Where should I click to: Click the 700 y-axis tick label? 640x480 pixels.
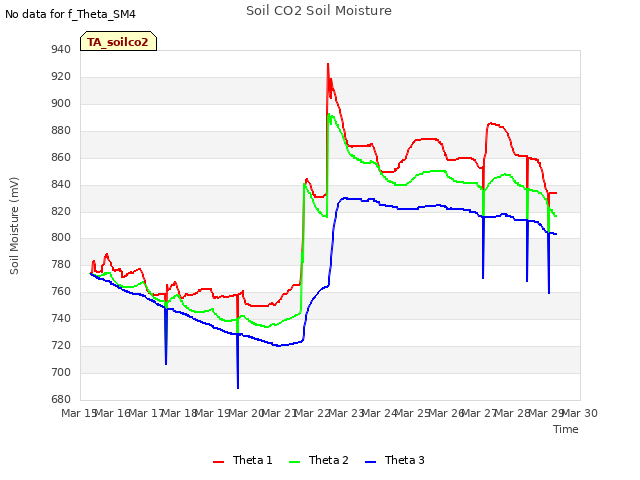61,372
